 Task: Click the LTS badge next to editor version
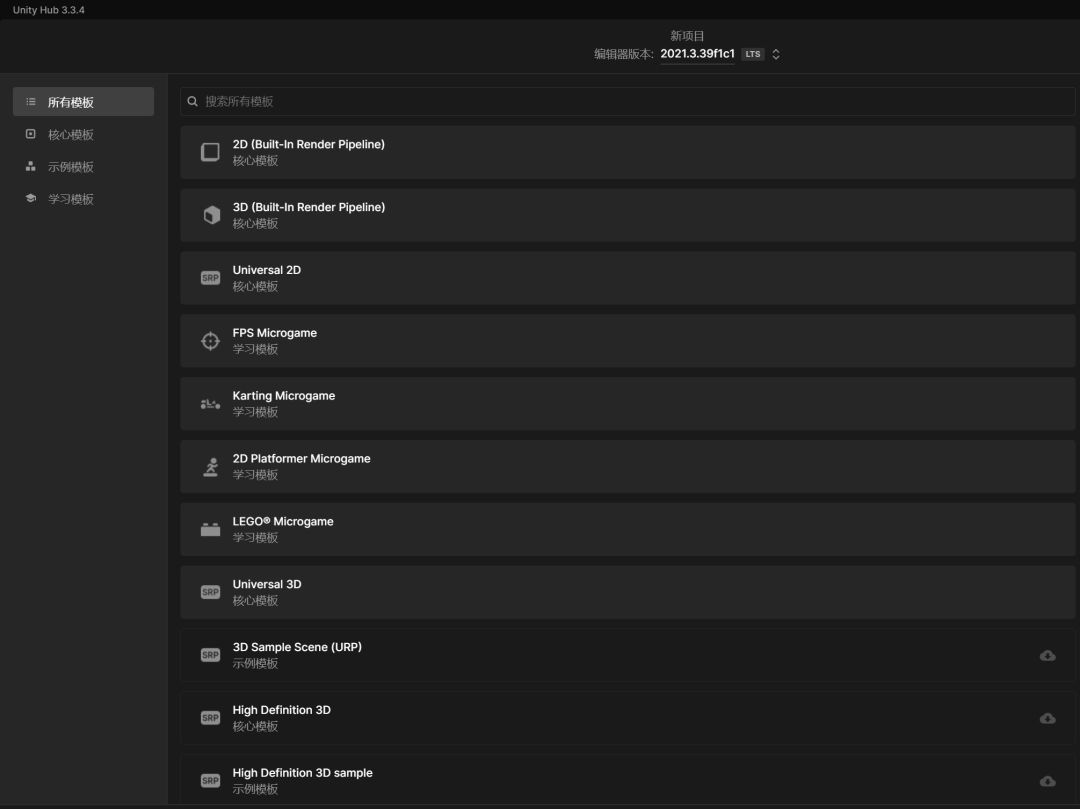(753, 54)
